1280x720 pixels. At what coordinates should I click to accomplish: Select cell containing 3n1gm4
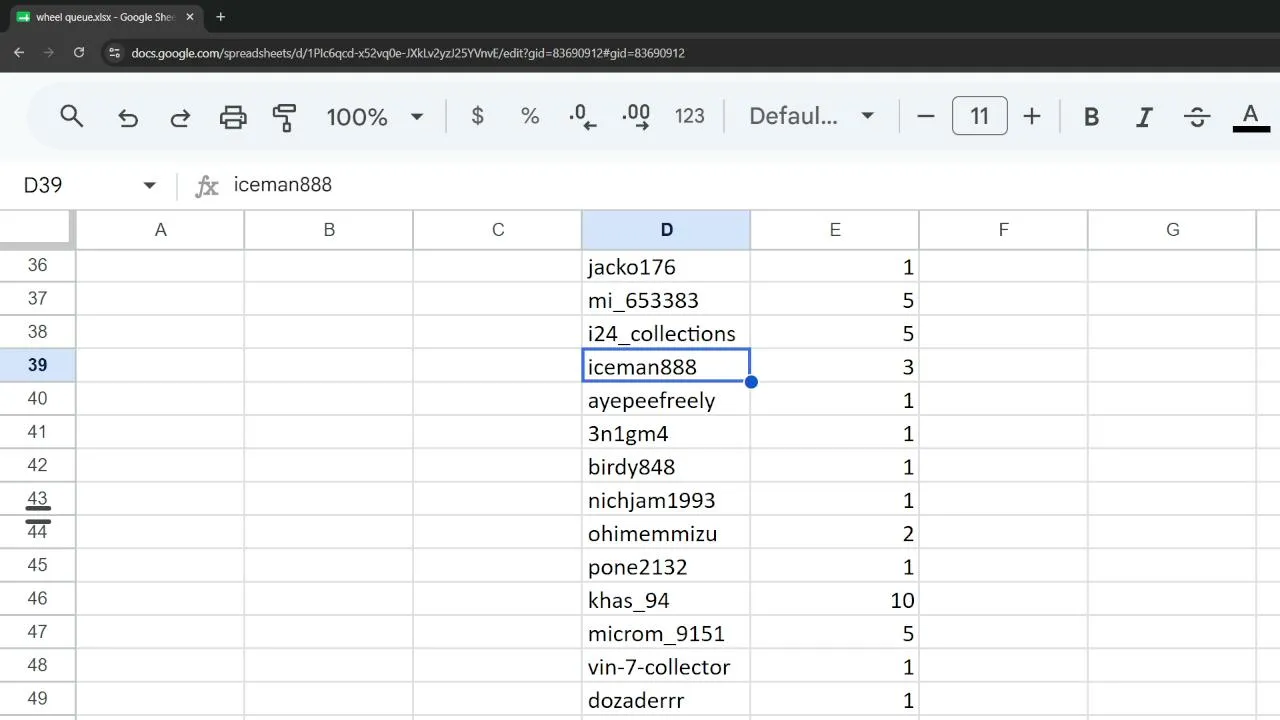[x=666, y=433]
